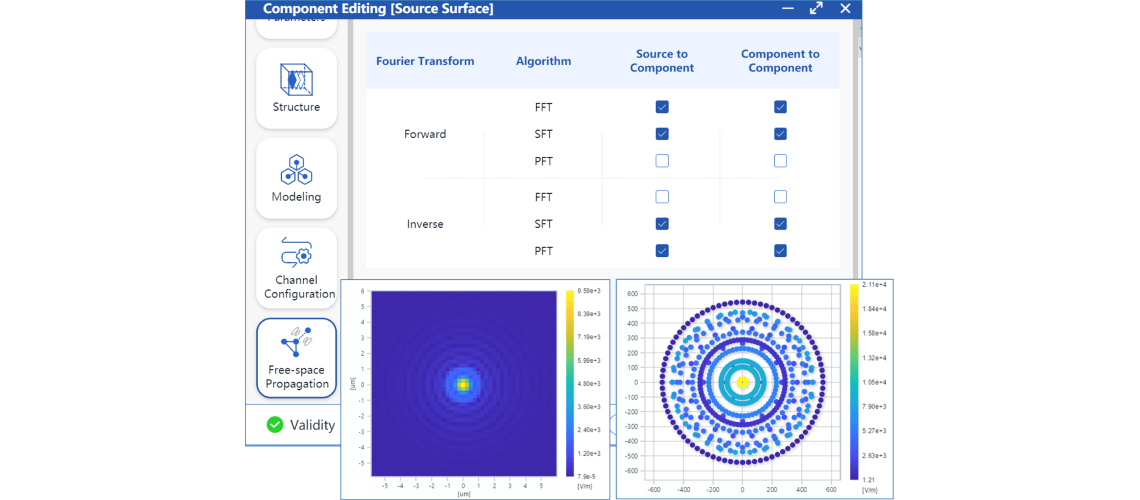Uncheck Inverse SFT Source to Component
The image size is (1140, 500).
click(662, 224)
